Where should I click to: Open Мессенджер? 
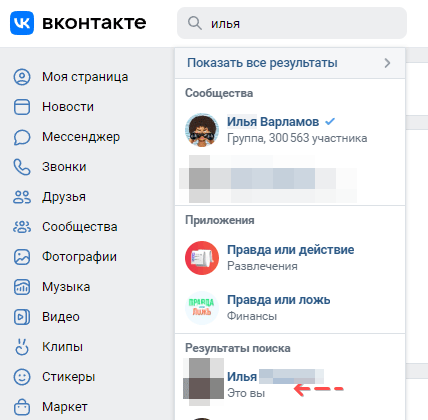81,137
